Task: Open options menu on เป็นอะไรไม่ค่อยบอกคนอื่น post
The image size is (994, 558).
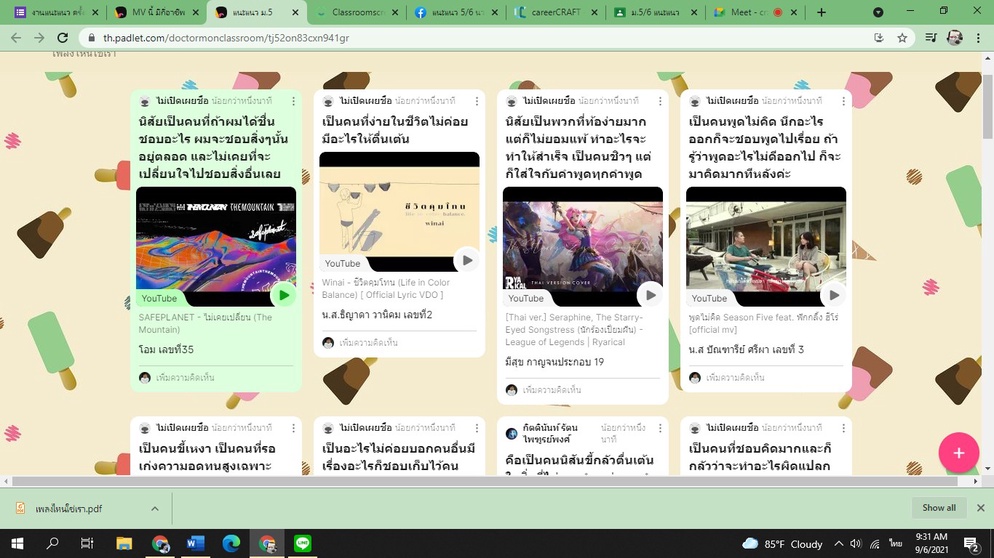Action: point(477,428)
